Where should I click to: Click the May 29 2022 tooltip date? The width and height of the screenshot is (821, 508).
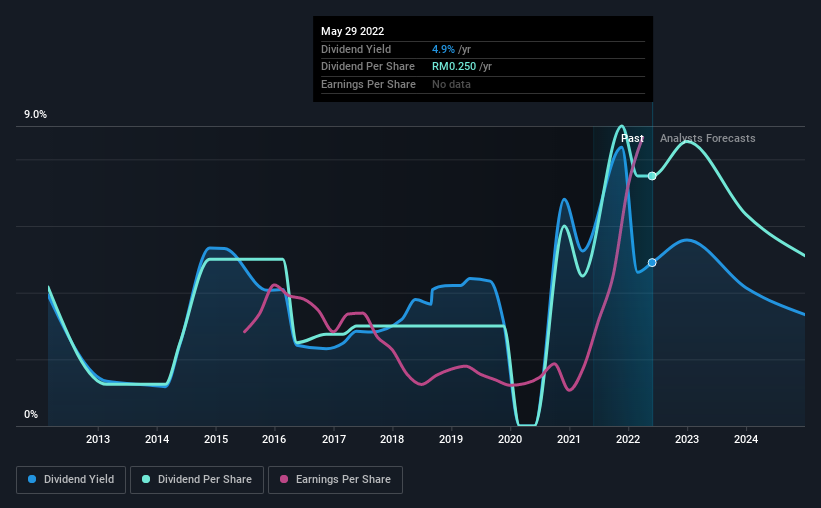pyautogui.click(x=352, y=32)
